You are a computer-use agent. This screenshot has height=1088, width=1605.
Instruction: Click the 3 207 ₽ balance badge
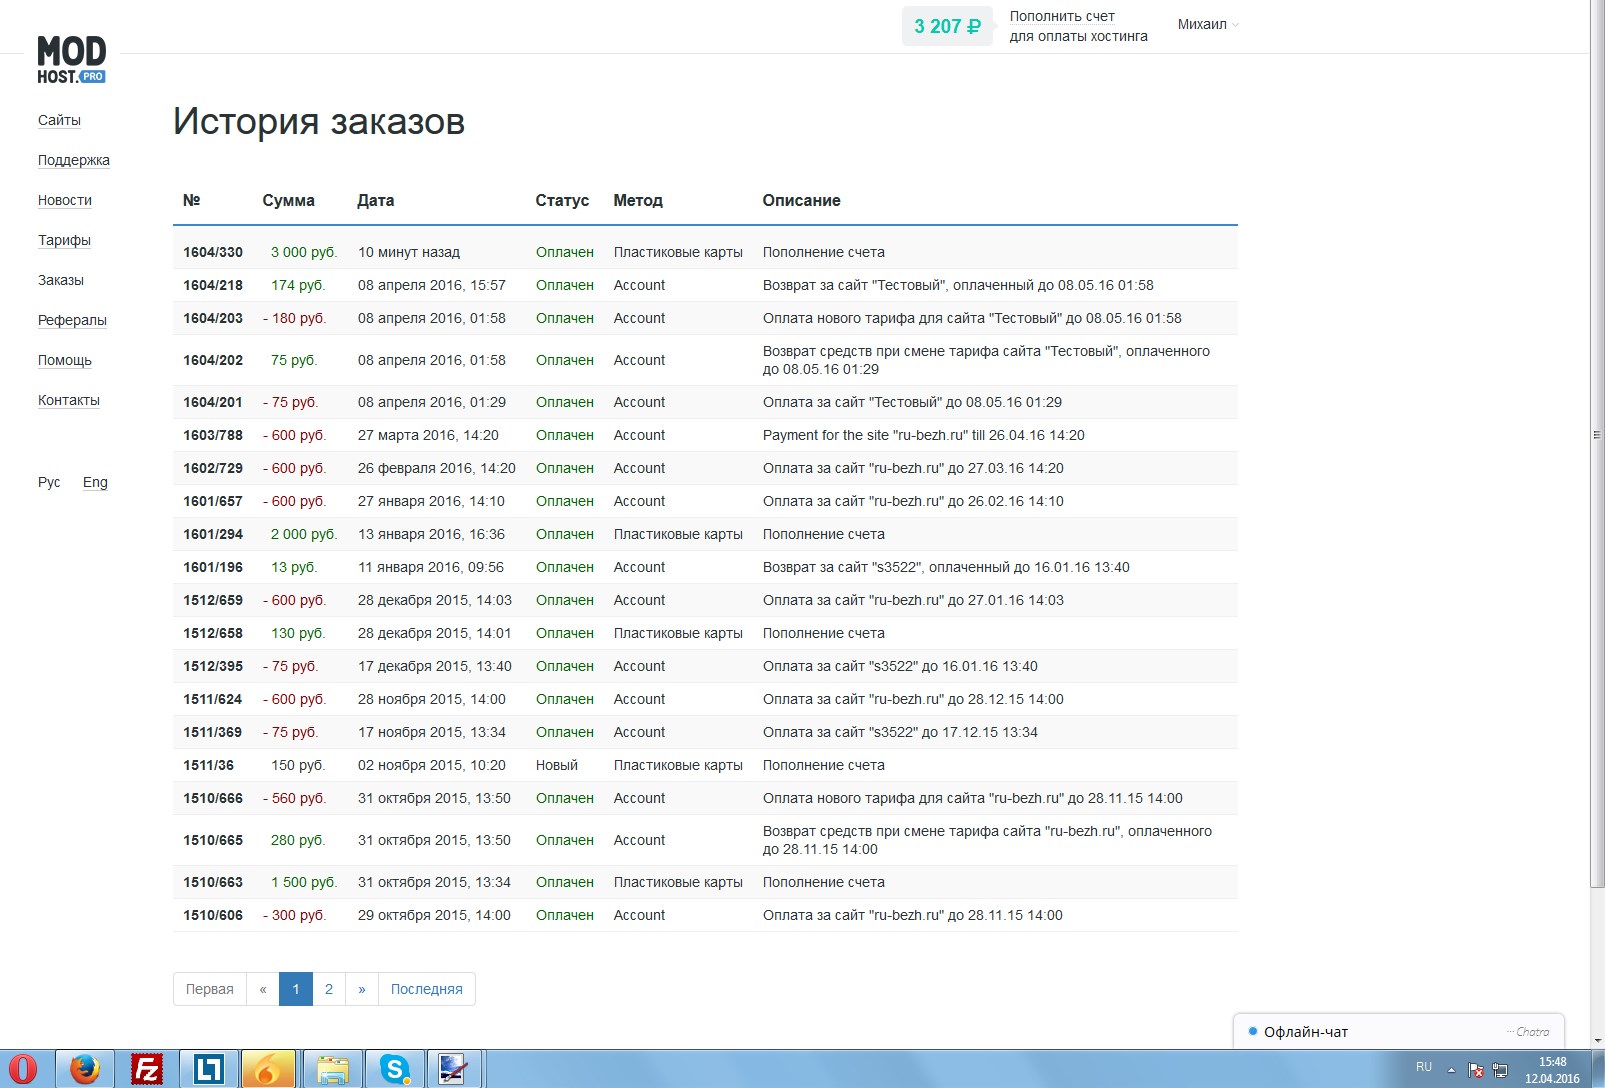coord(946,26)
